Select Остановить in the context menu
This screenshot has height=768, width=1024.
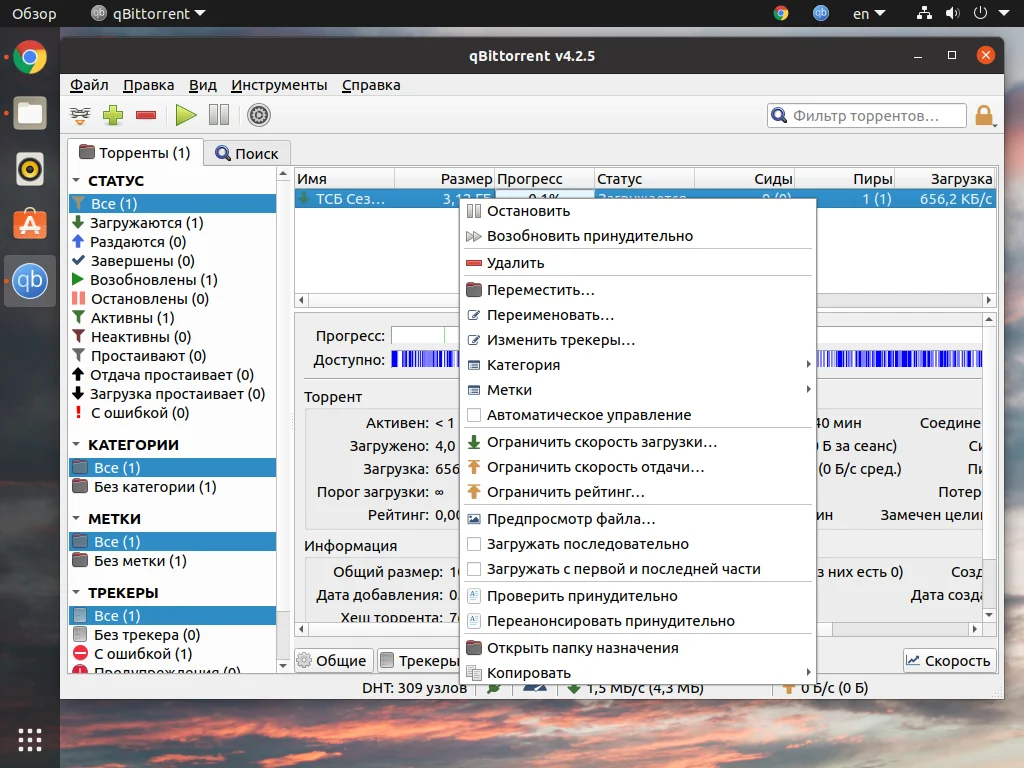[x=528, y=211]
